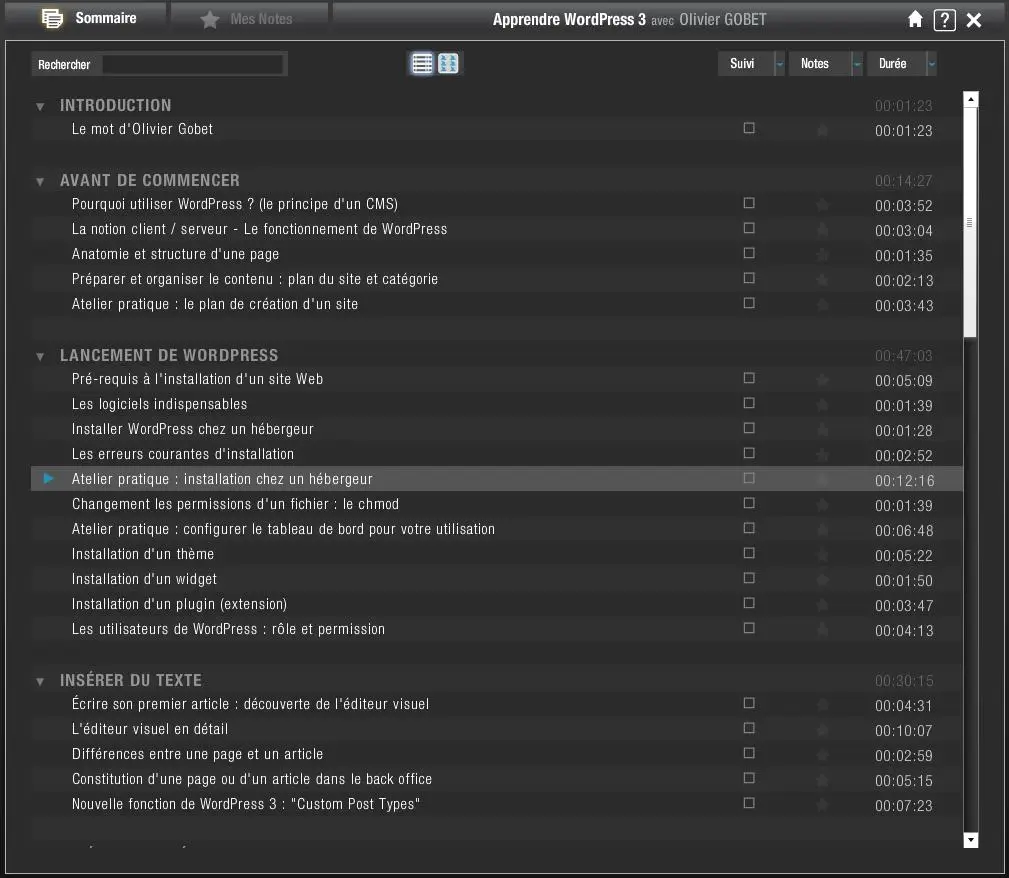Check Suivi box for Le mot d'Olivier Gobet

point(749,128)
